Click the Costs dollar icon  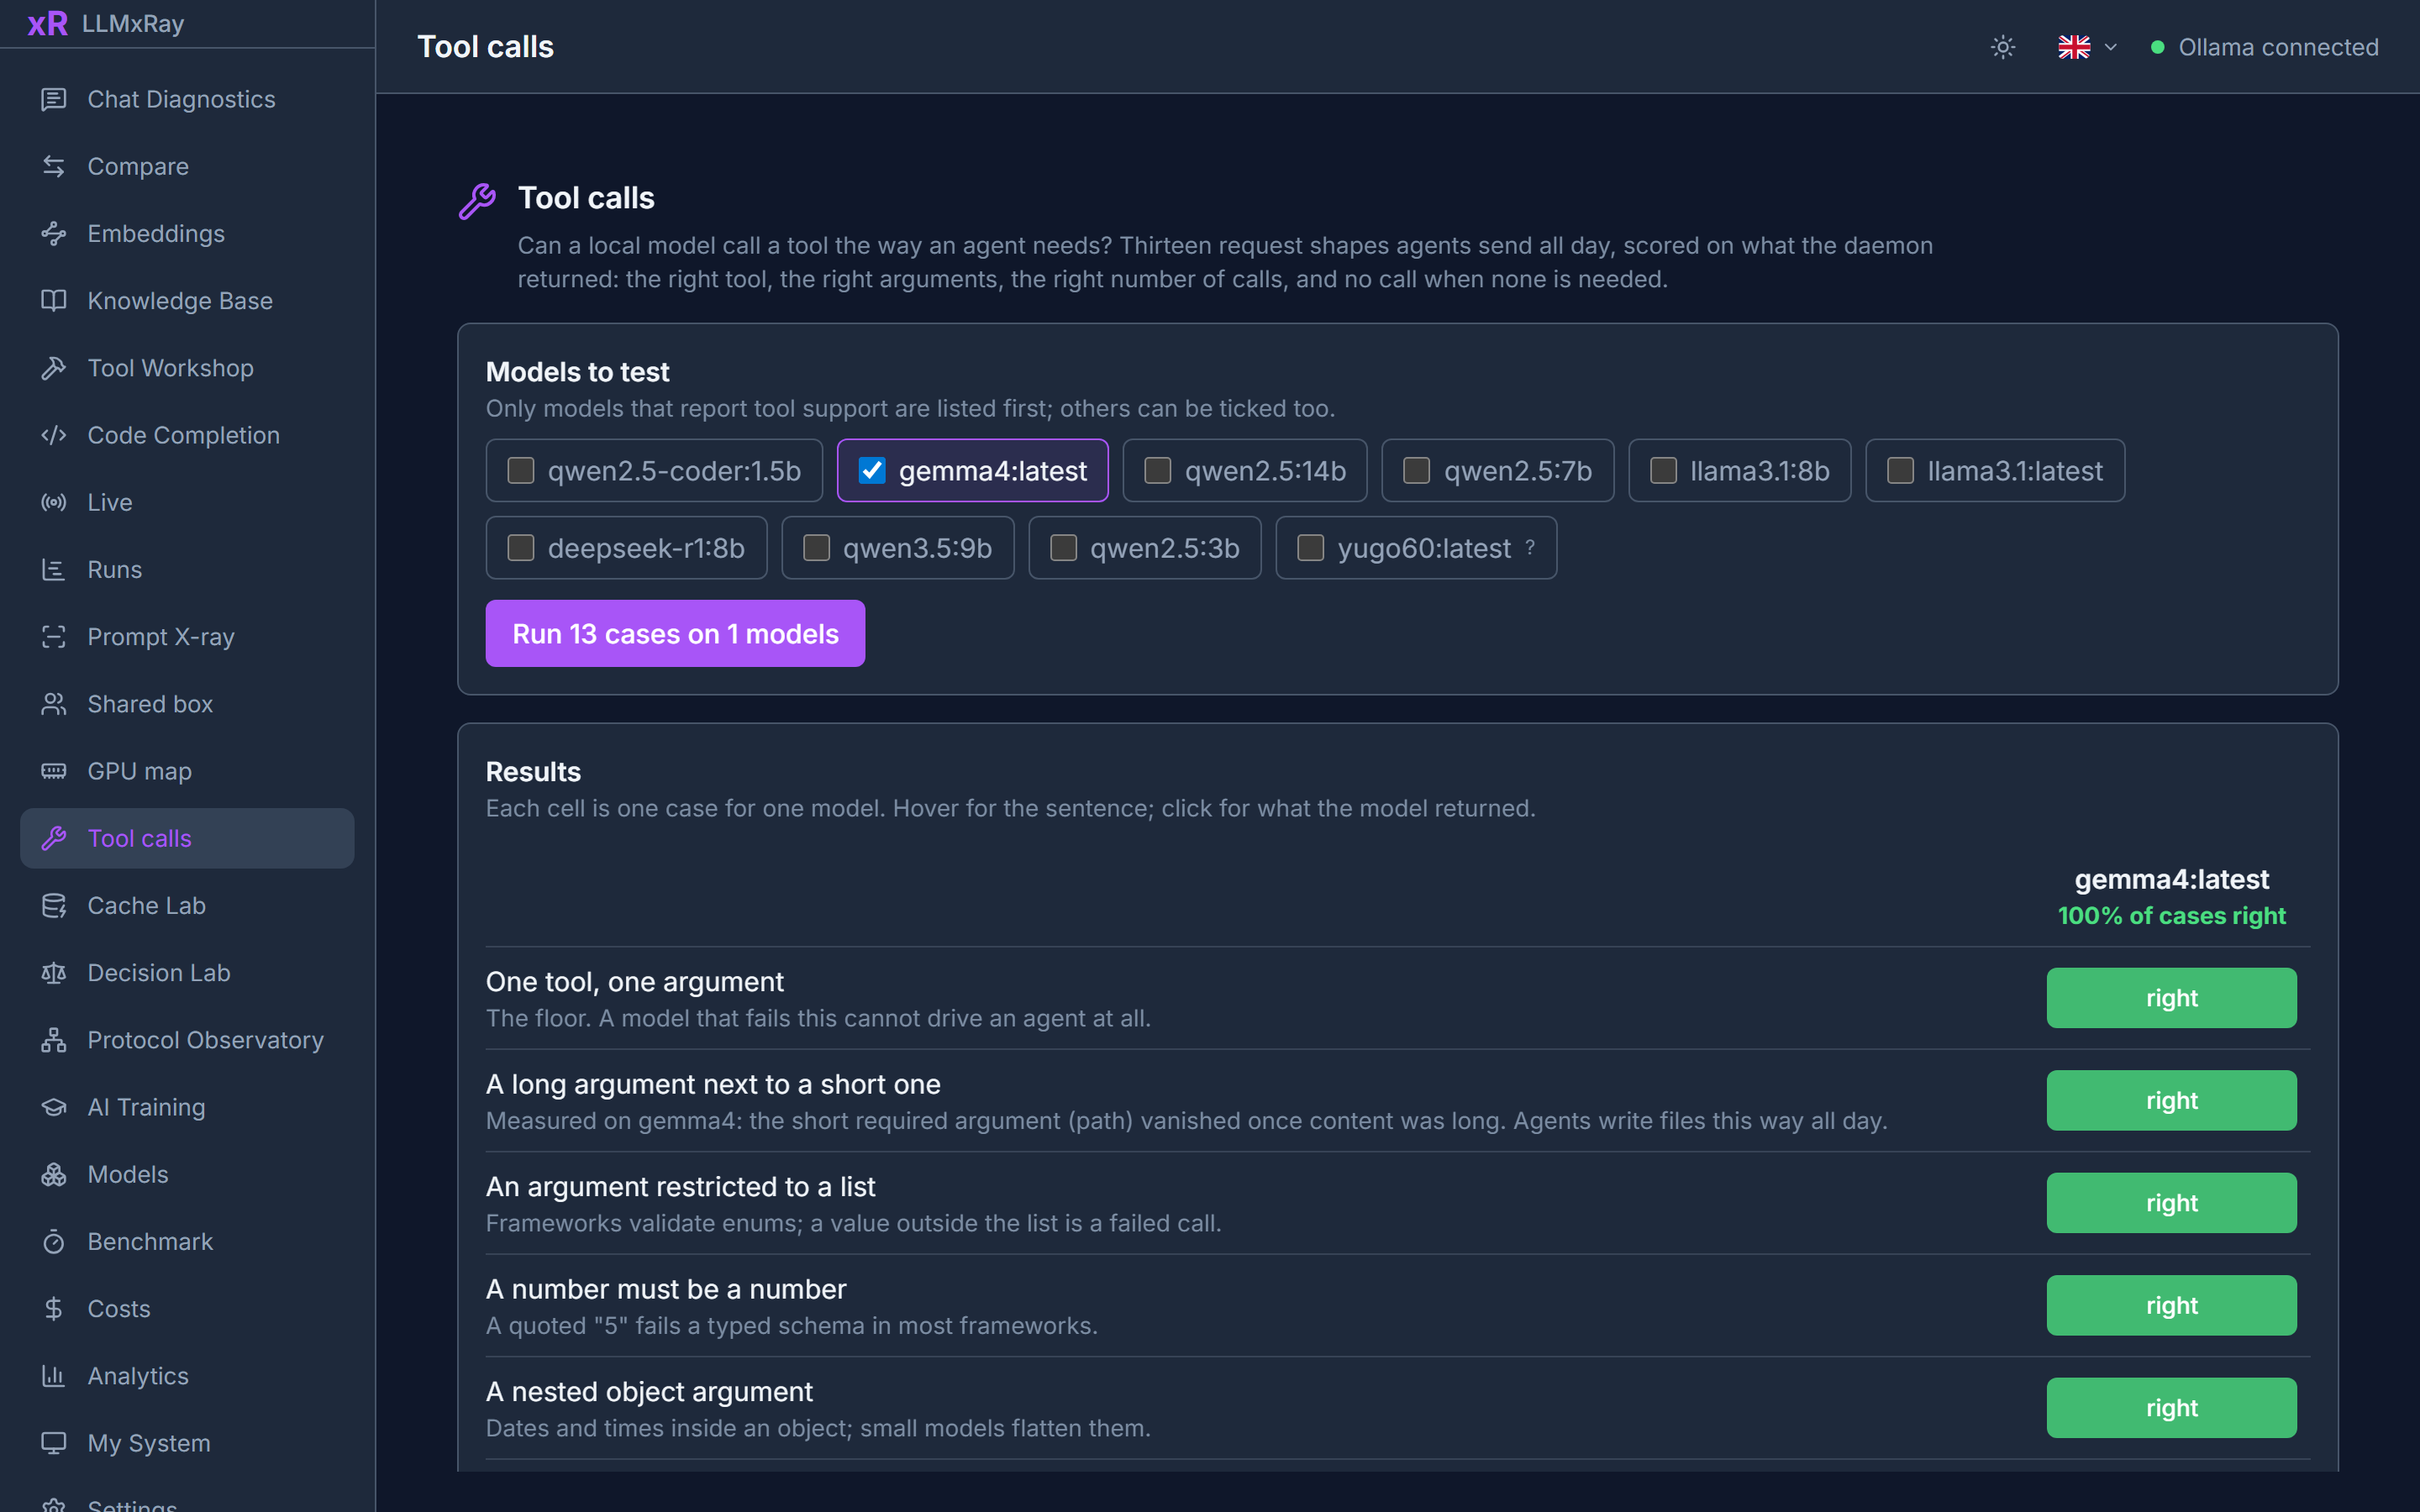pos(54,1308)
